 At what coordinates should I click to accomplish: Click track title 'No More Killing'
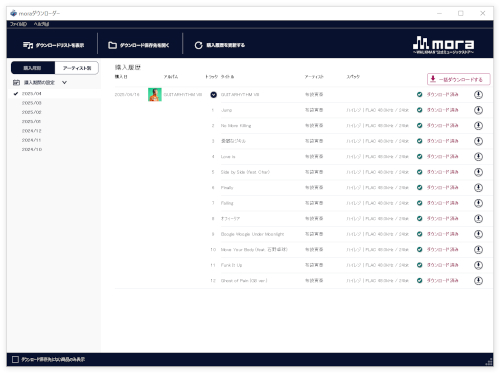click(236, 126)
